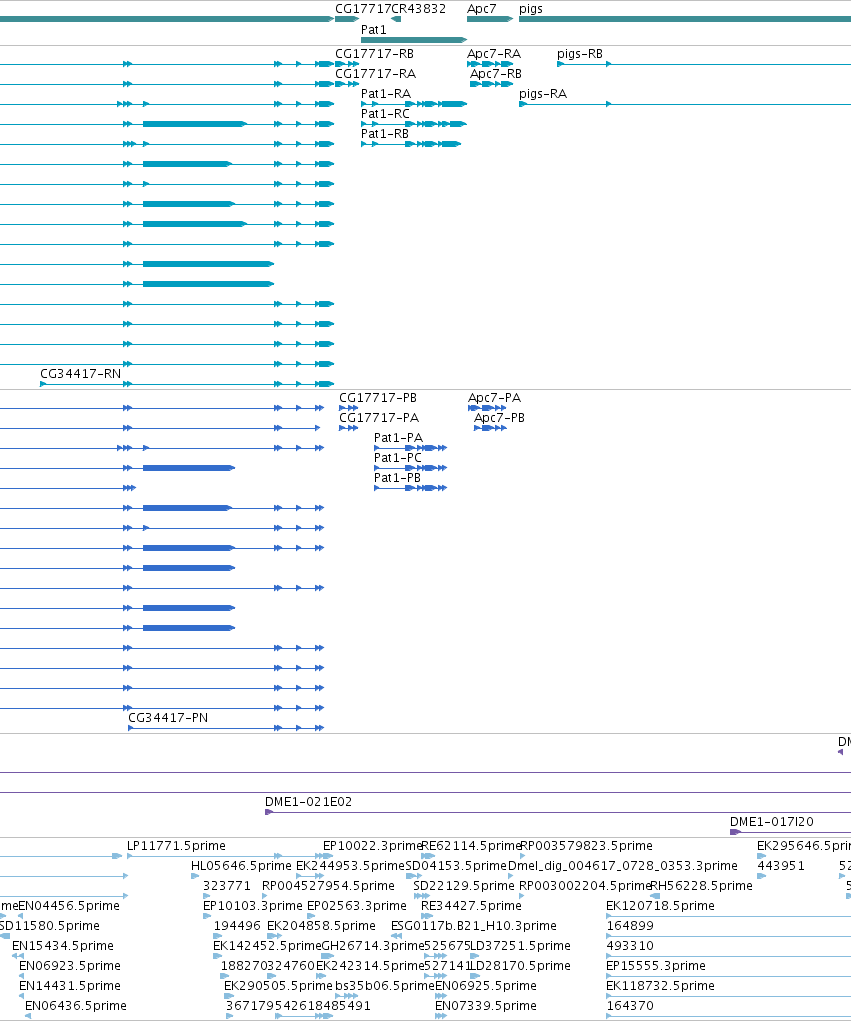This screenshot has height=1021, width=851.
Task: Click the CG17717 gene label
Action: (363, 8)
